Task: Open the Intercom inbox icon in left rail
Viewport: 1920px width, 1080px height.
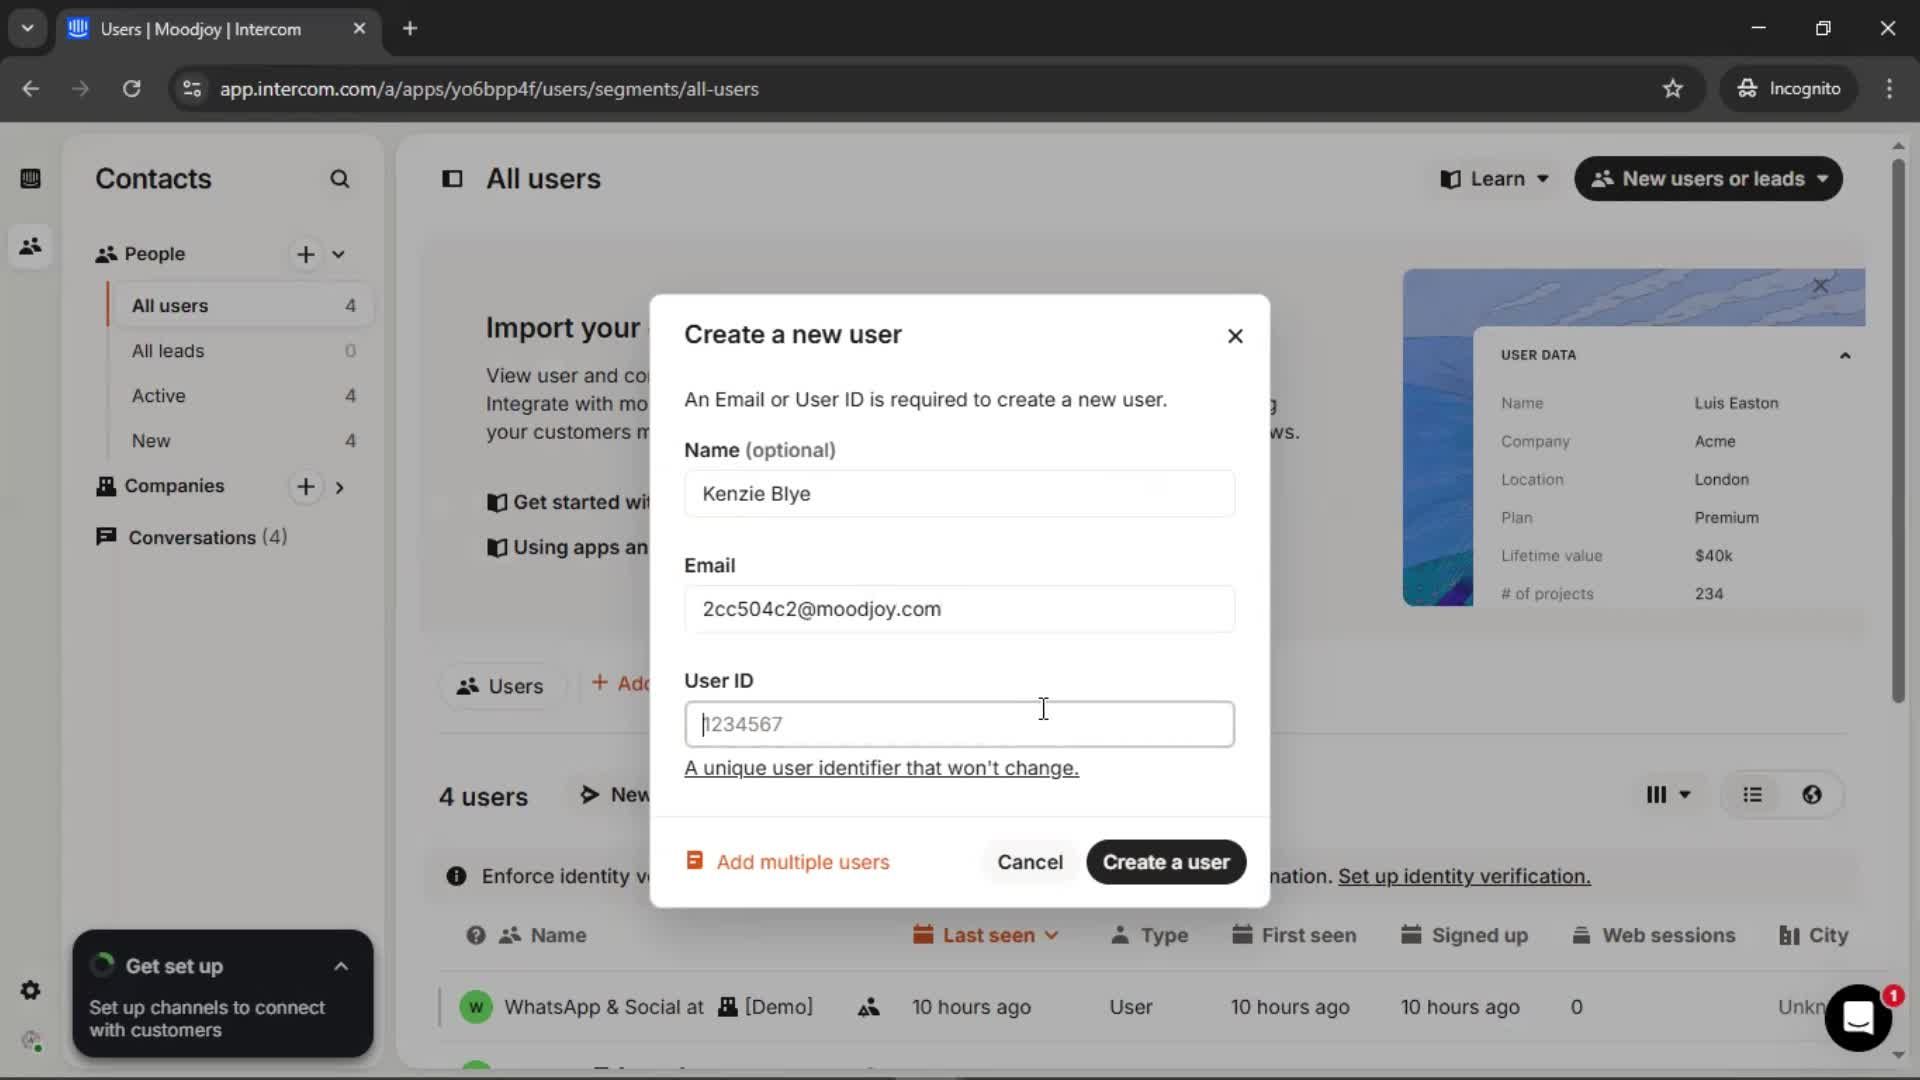Action: tap(30, 178)
